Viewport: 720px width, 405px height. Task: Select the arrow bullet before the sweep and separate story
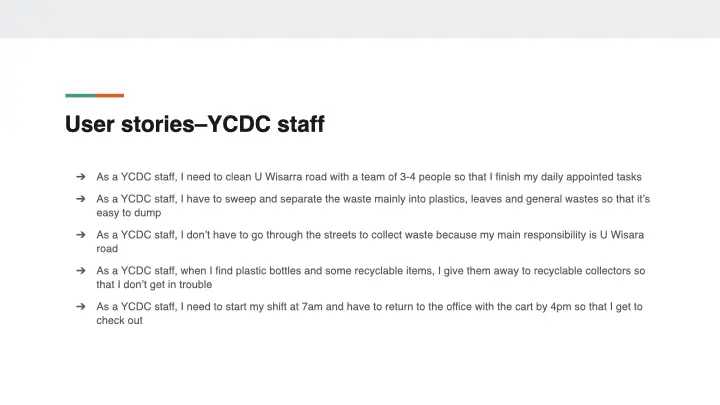click(x=80, y=199)
